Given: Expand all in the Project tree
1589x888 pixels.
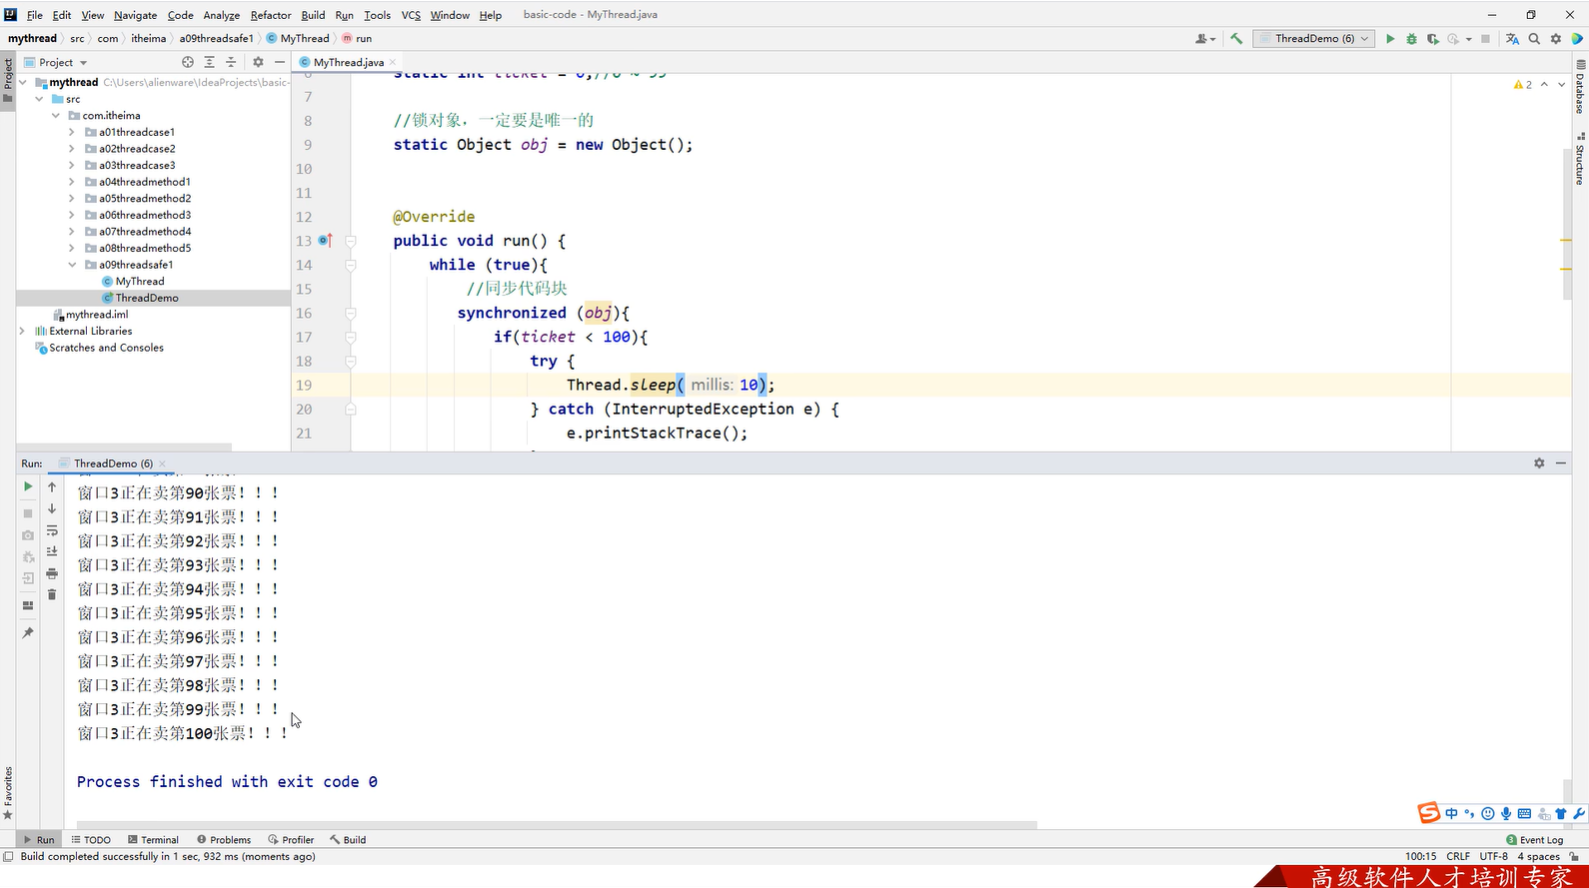Looking at the screenshot, I should (x=209, y=62).
